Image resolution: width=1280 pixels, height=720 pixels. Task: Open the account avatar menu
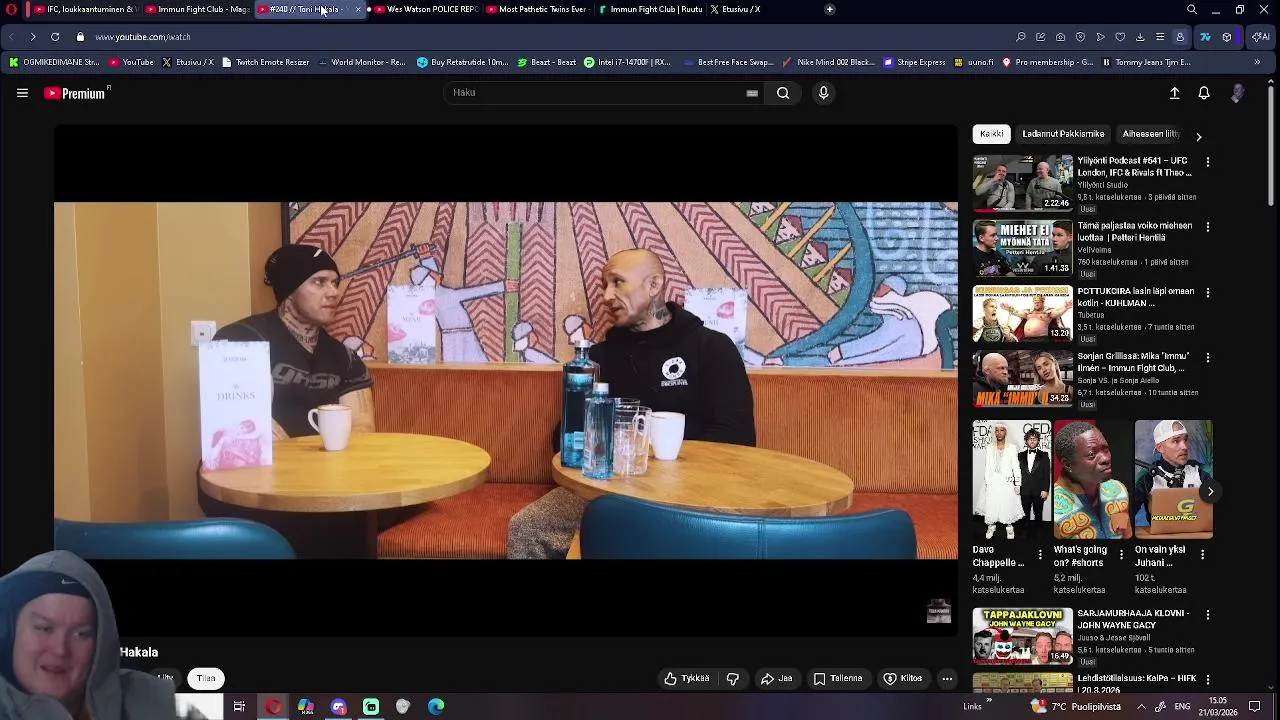(1237, 93)
